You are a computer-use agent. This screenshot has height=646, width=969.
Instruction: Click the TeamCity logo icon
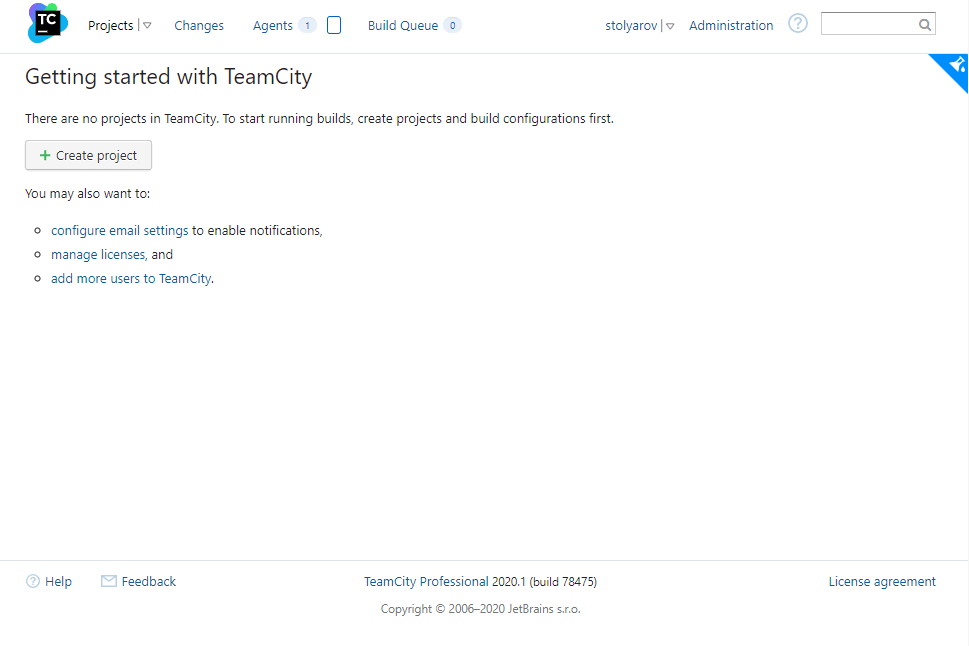(48, 23)
